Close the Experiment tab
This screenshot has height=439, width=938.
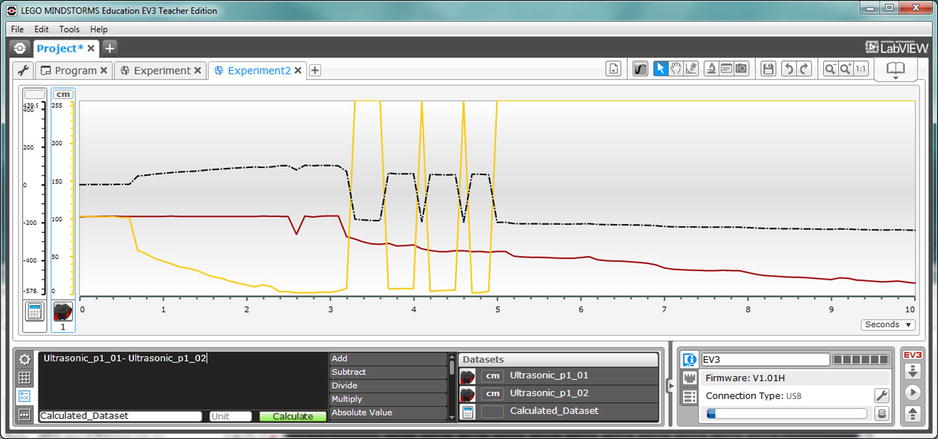pyautogui.click(x=198, y=71)
